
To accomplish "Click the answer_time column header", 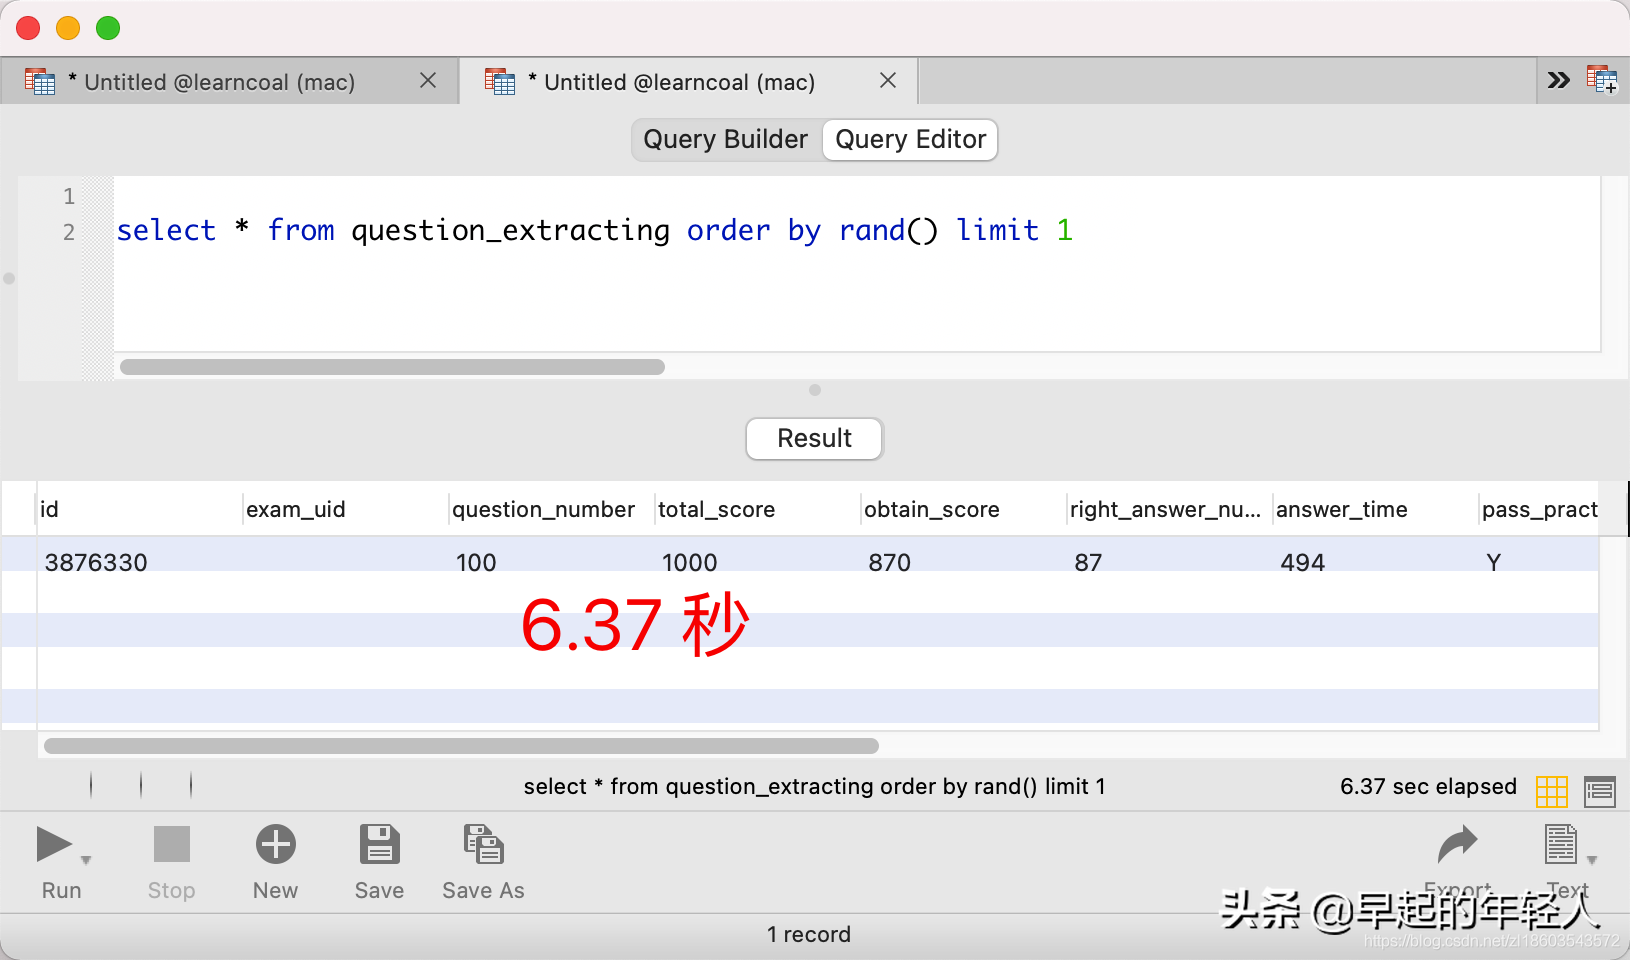I will (1375, 509).
